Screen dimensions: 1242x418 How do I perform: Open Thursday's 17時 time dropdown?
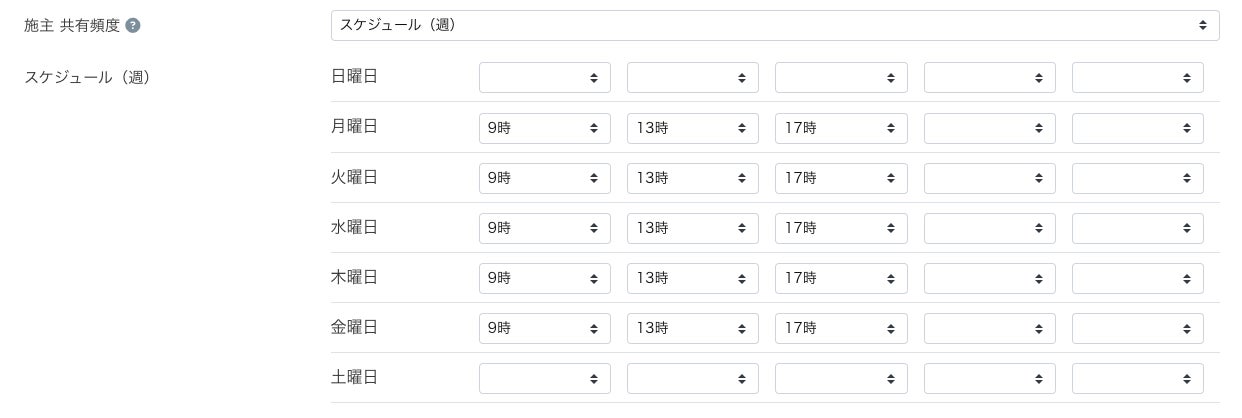tap(840, 278)
